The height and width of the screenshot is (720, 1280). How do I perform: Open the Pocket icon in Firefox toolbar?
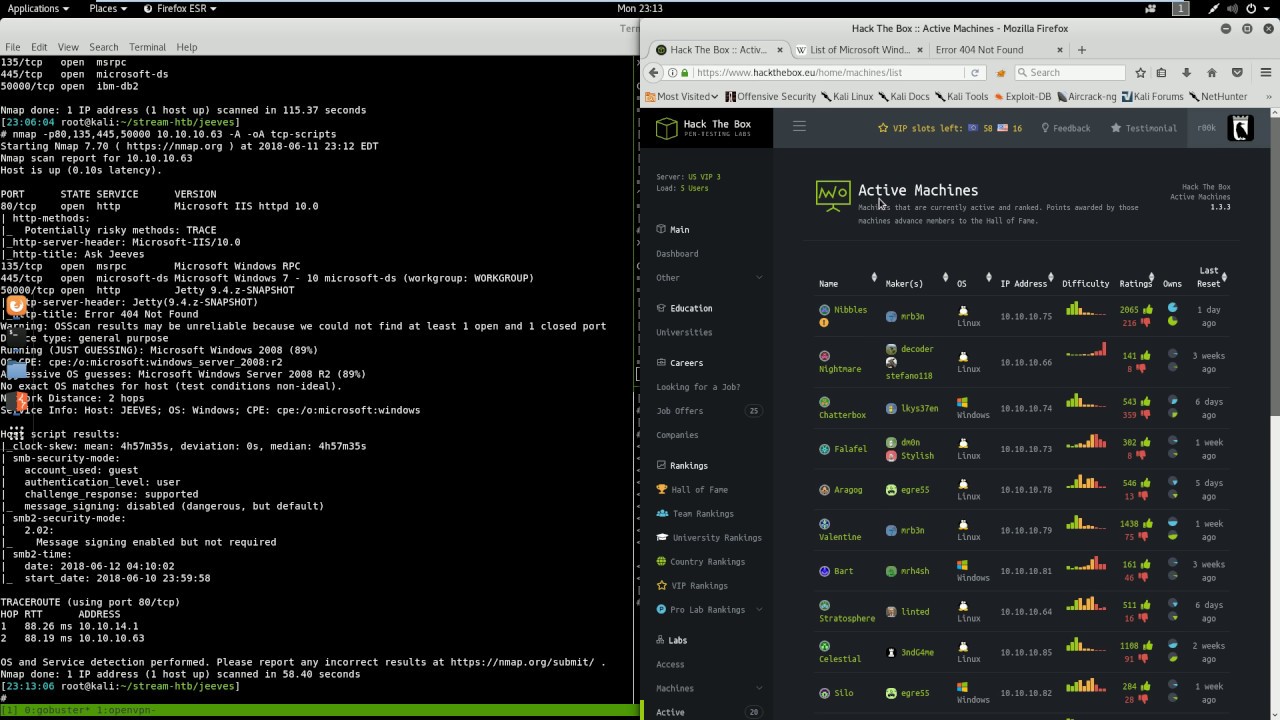click(x=1237, y=72)
